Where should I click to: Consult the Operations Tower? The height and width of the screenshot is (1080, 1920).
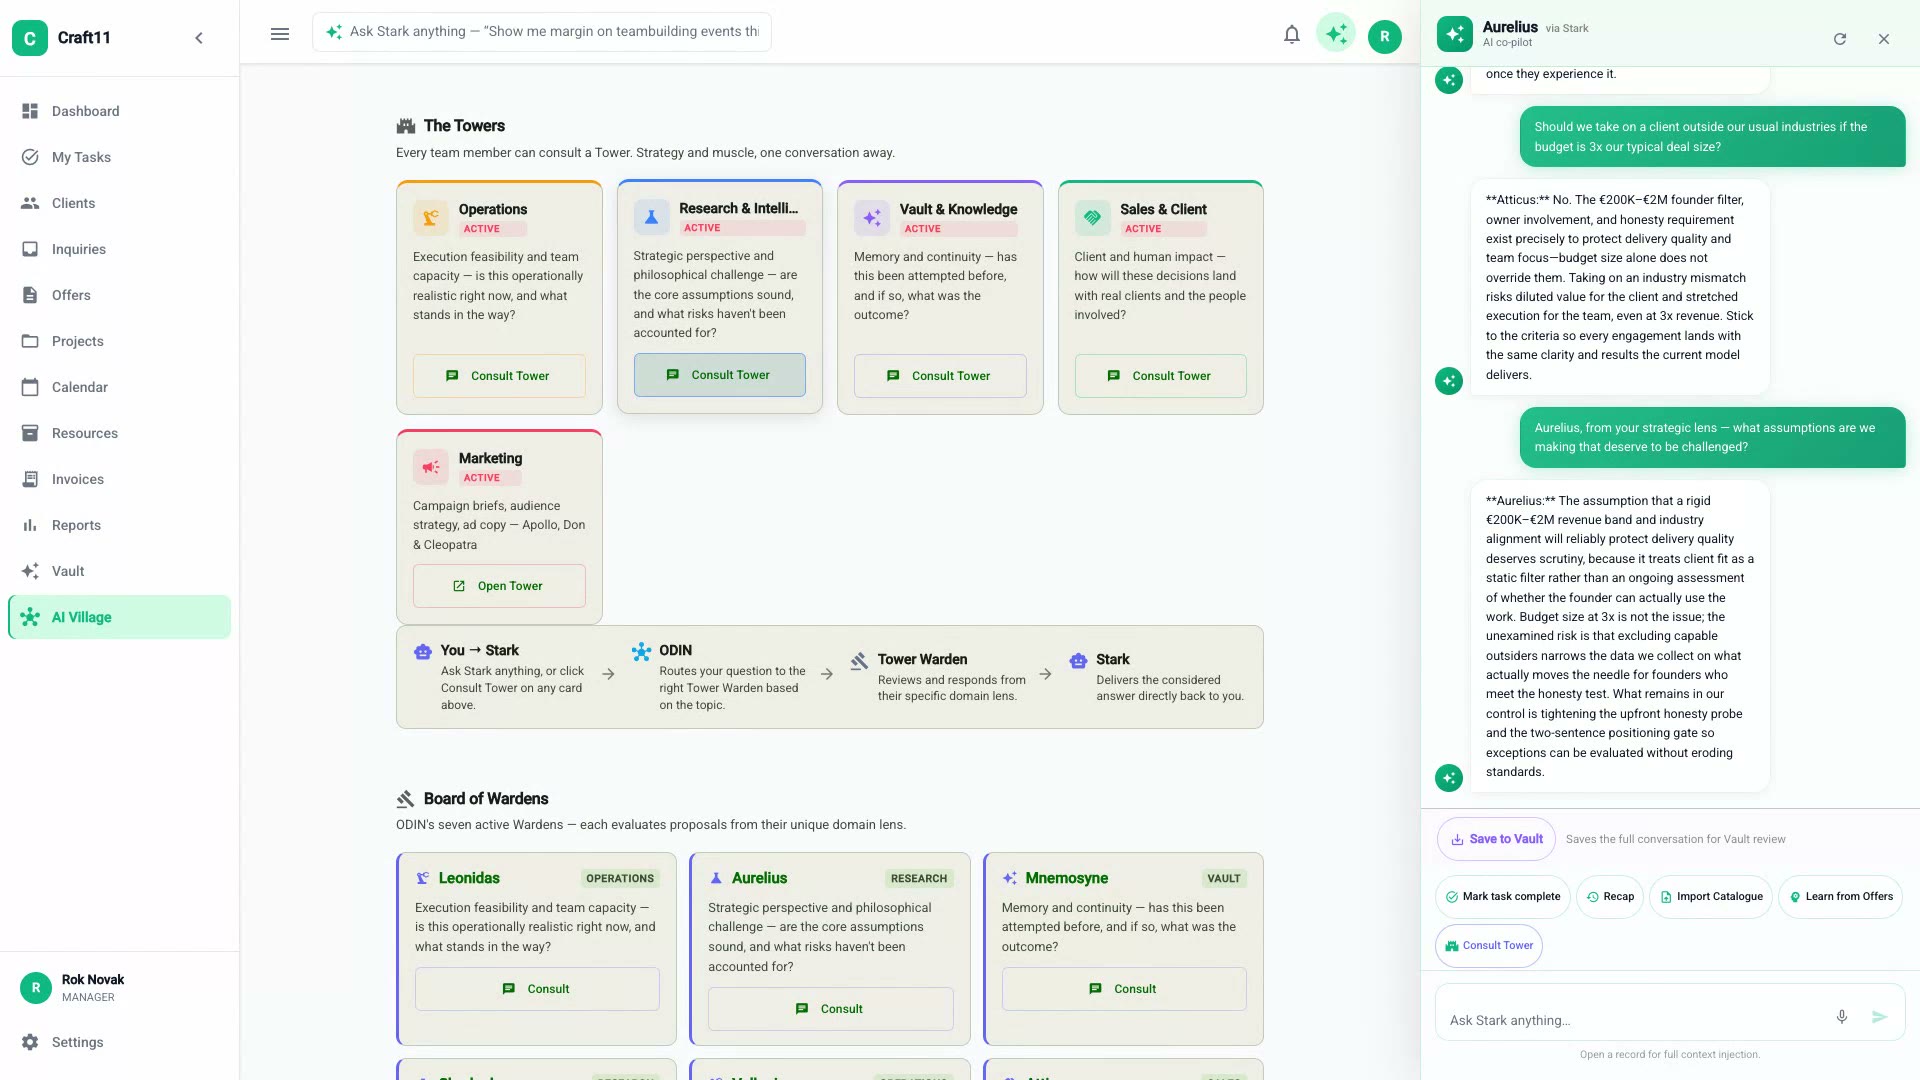499,376
